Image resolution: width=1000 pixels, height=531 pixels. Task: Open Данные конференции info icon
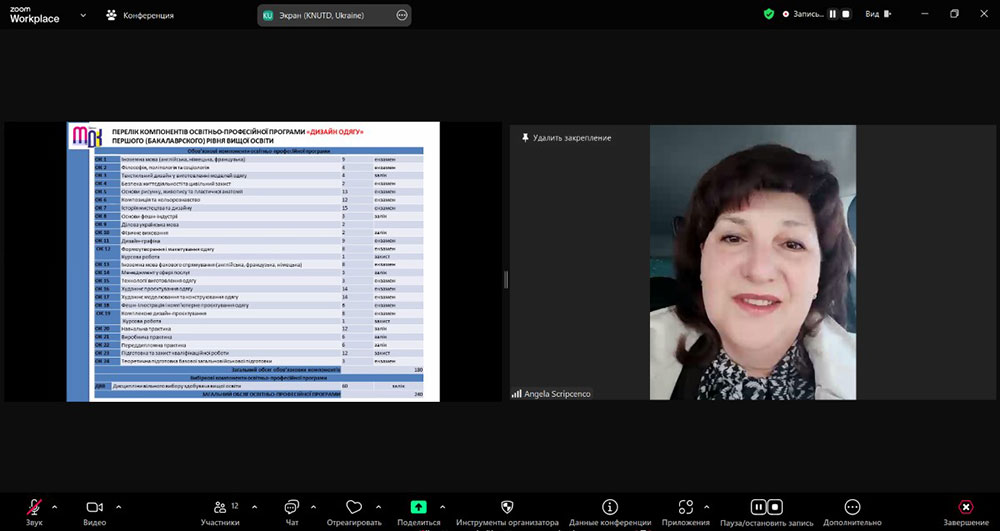click(x=610, y=507)
